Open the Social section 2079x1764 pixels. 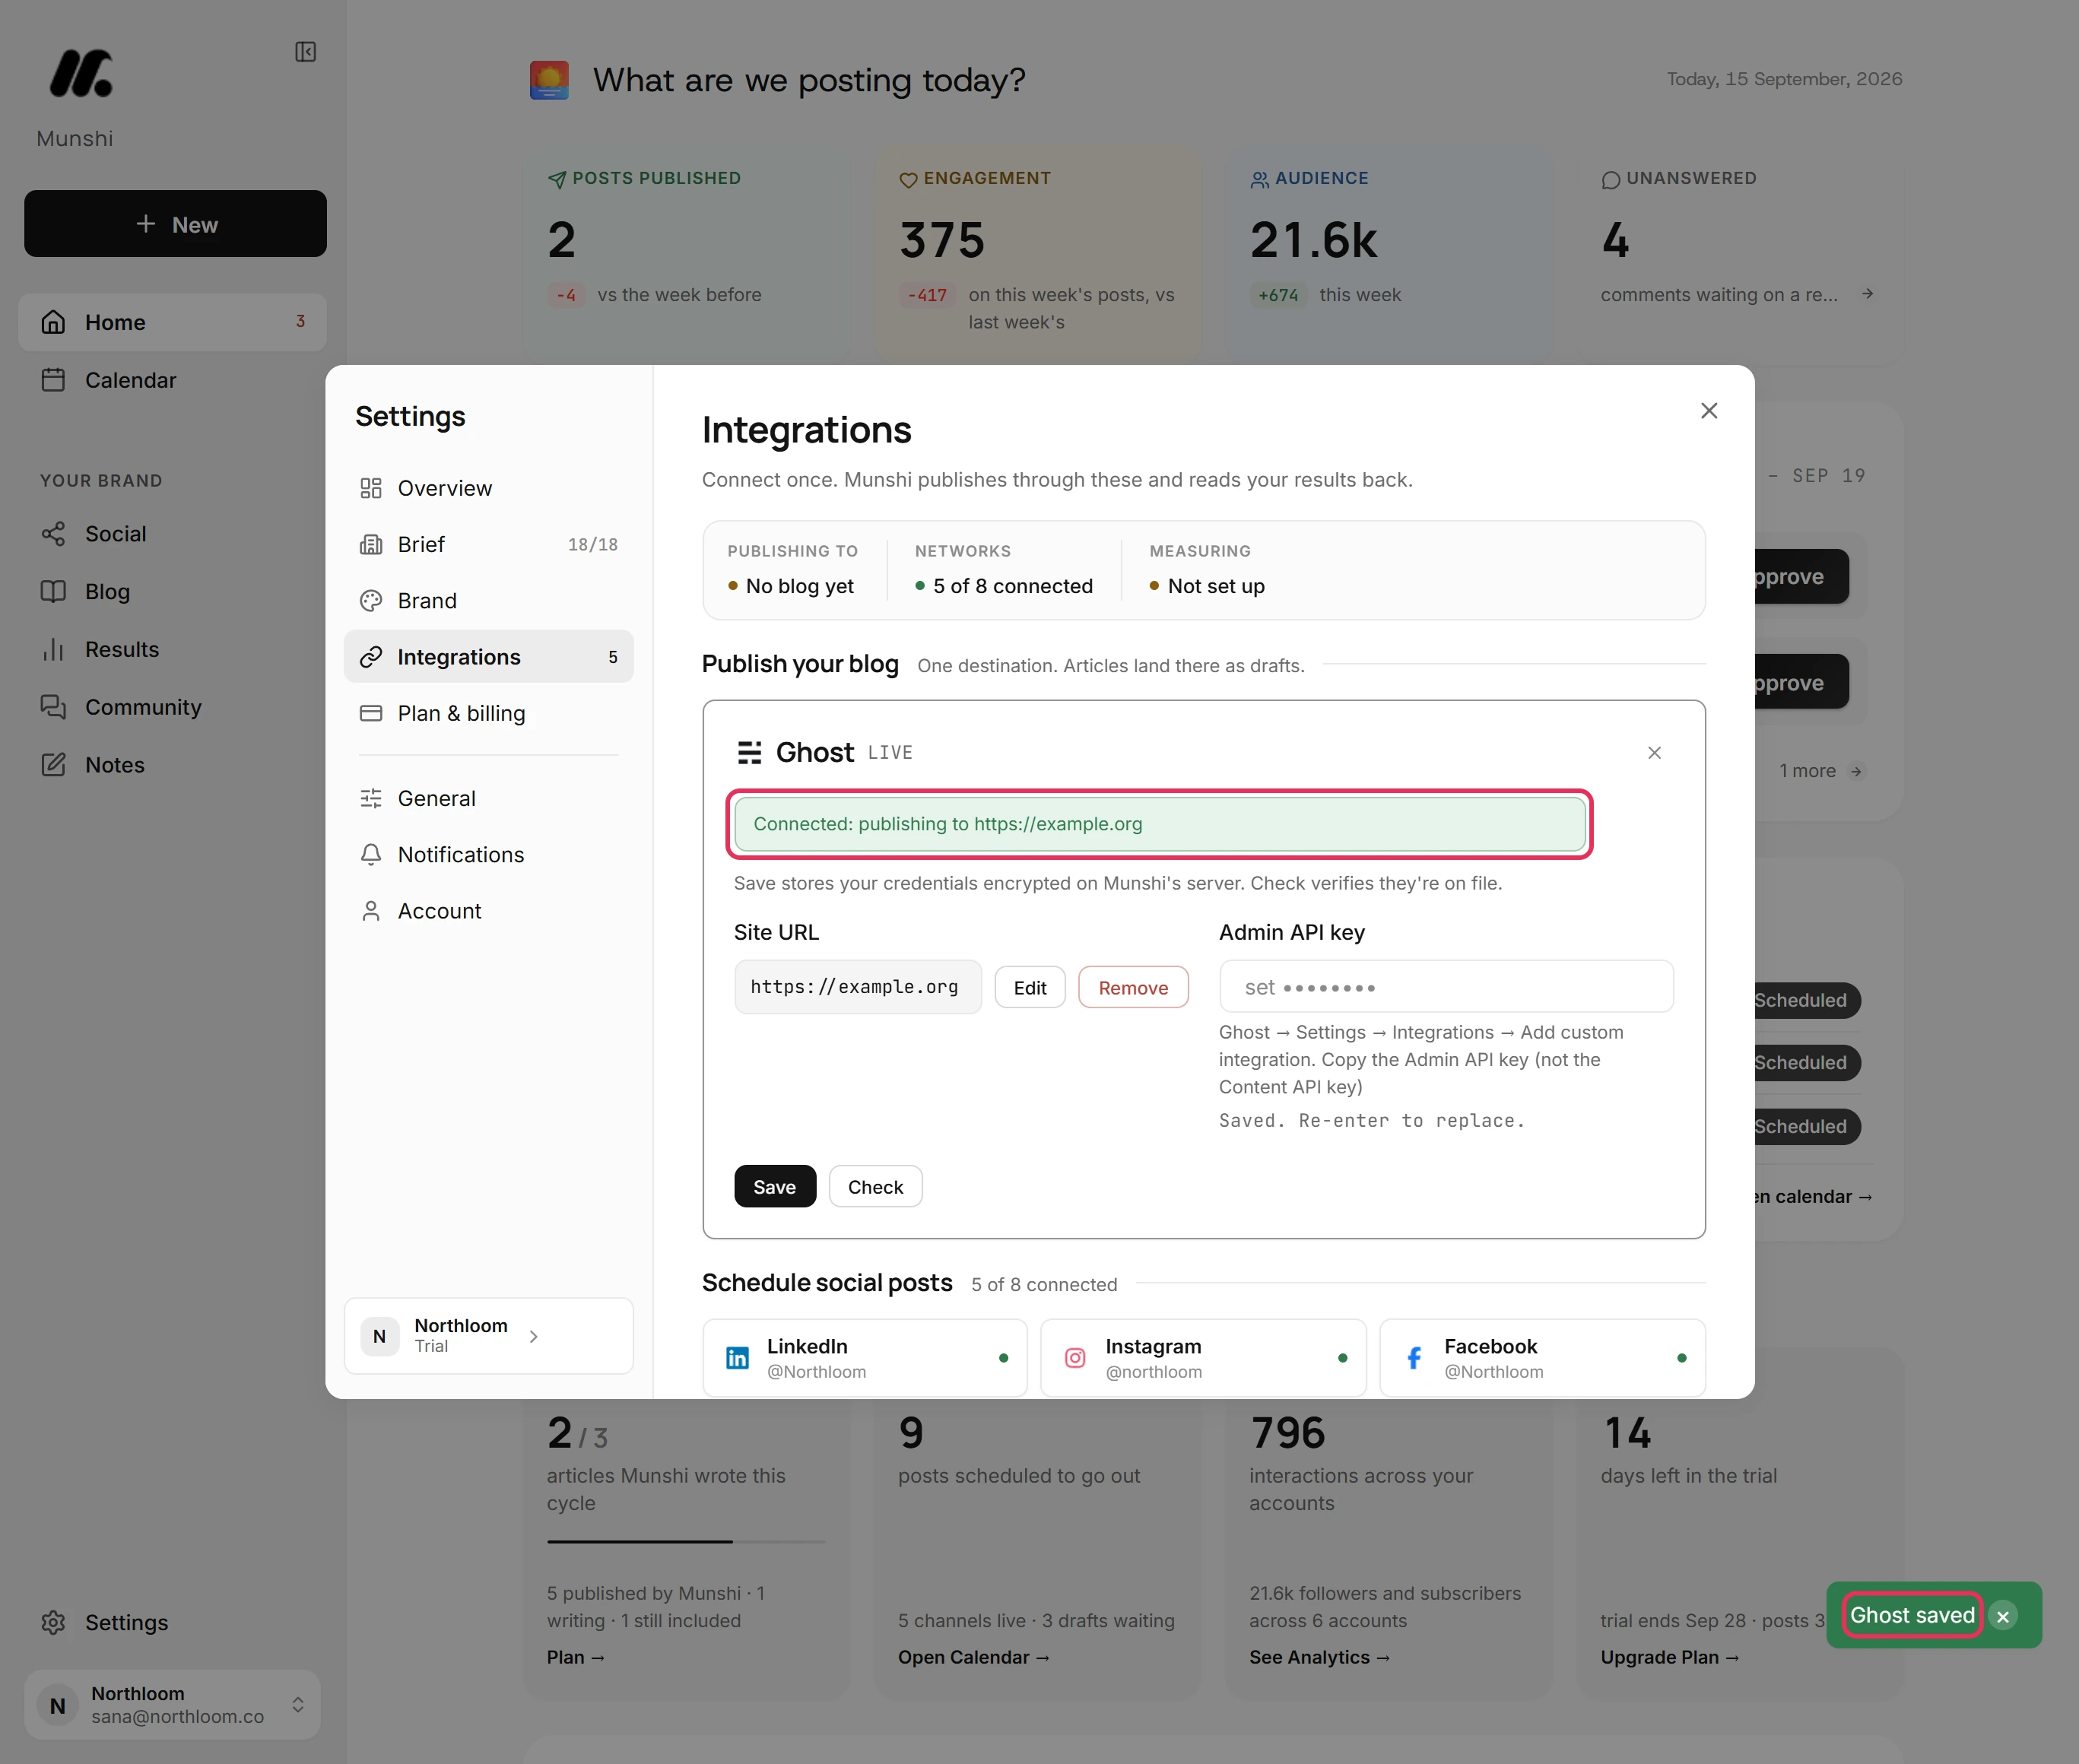pyautogui.click(x=172, y=534)
